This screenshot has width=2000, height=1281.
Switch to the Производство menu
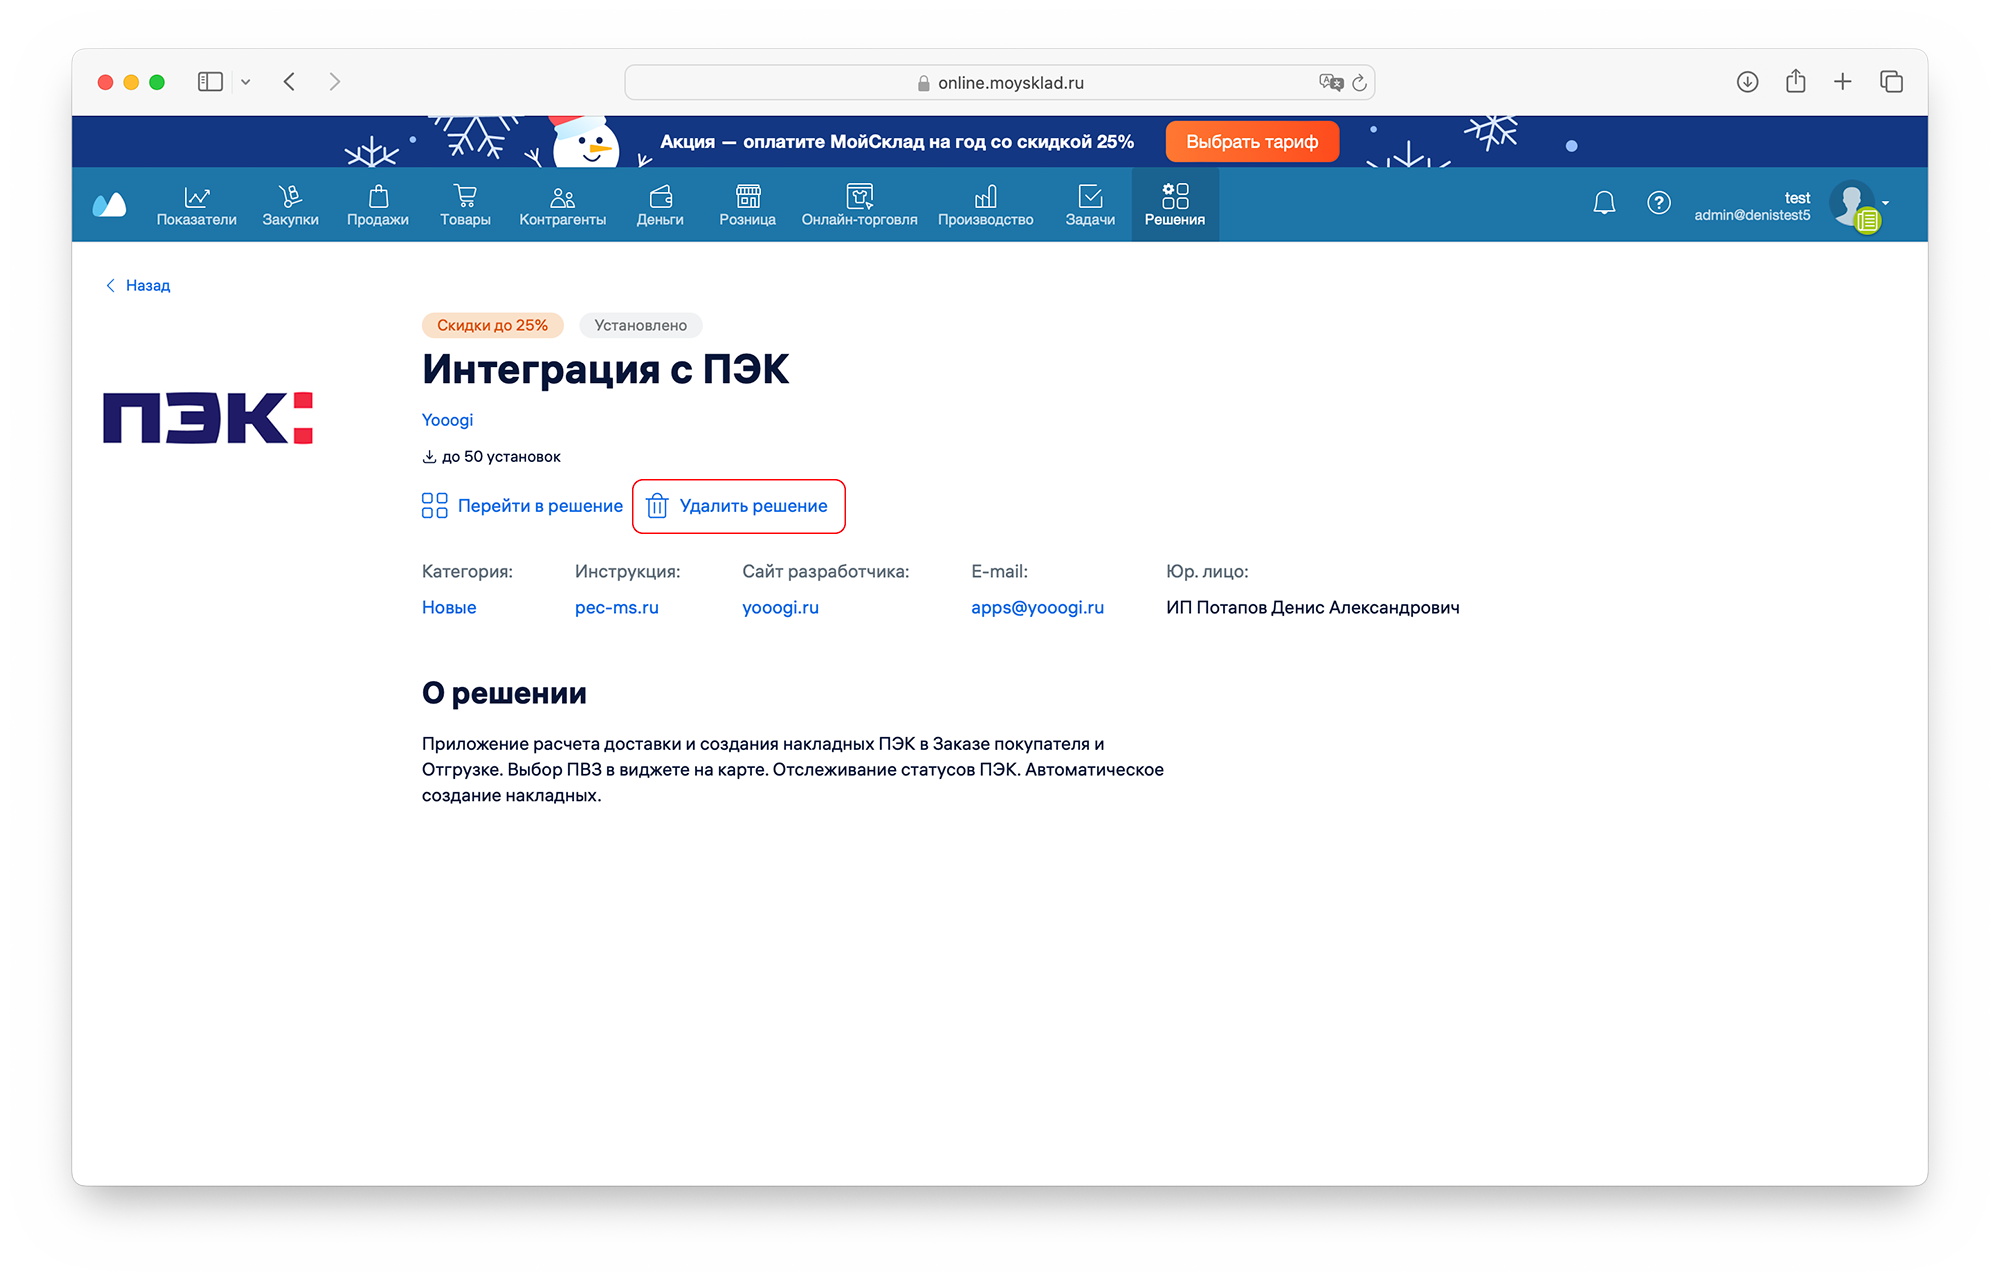point(985,205)
